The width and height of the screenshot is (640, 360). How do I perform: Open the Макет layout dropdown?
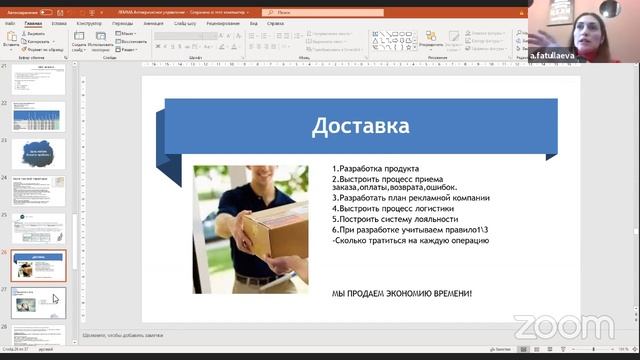click(126, 33)
